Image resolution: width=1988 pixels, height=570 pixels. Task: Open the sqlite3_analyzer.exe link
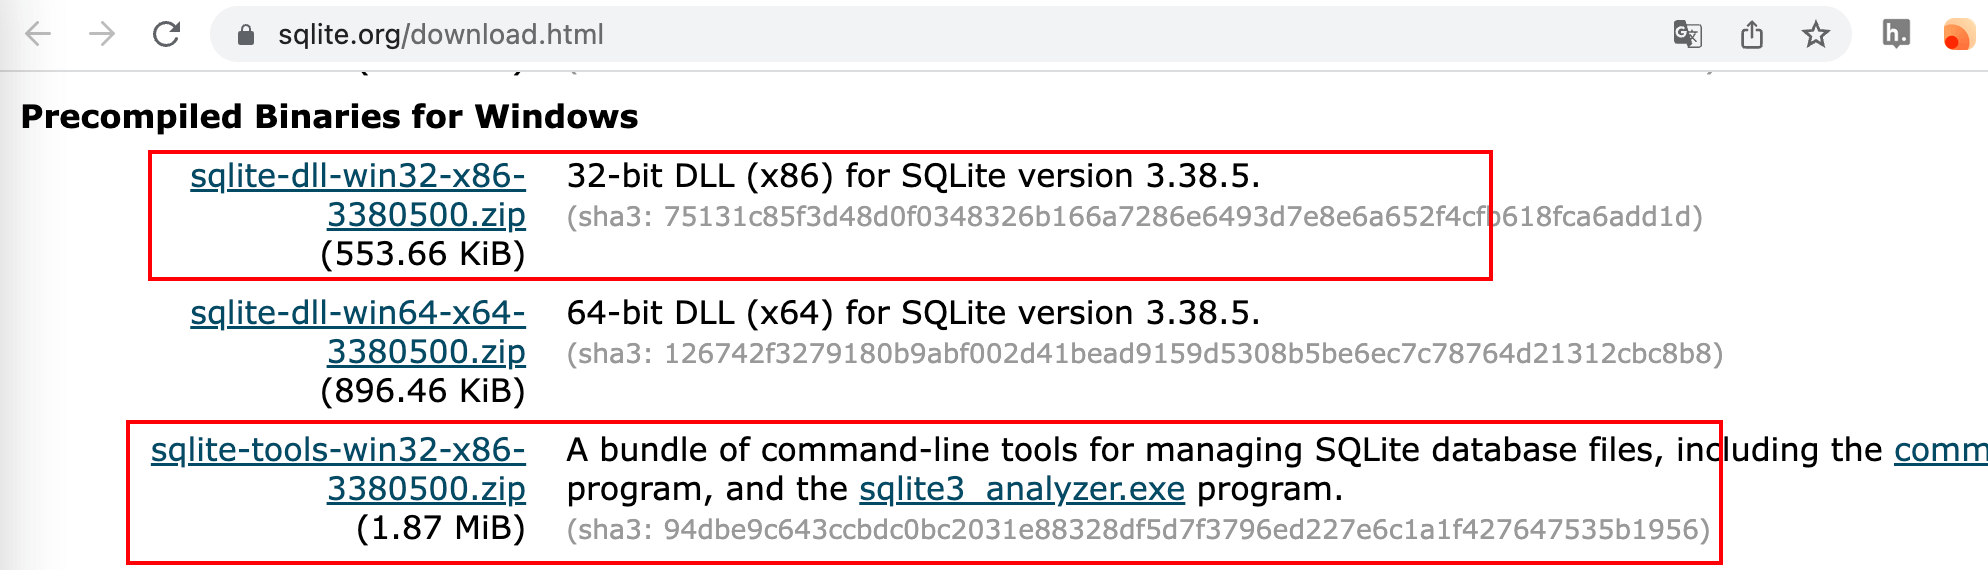(1022, 489)
